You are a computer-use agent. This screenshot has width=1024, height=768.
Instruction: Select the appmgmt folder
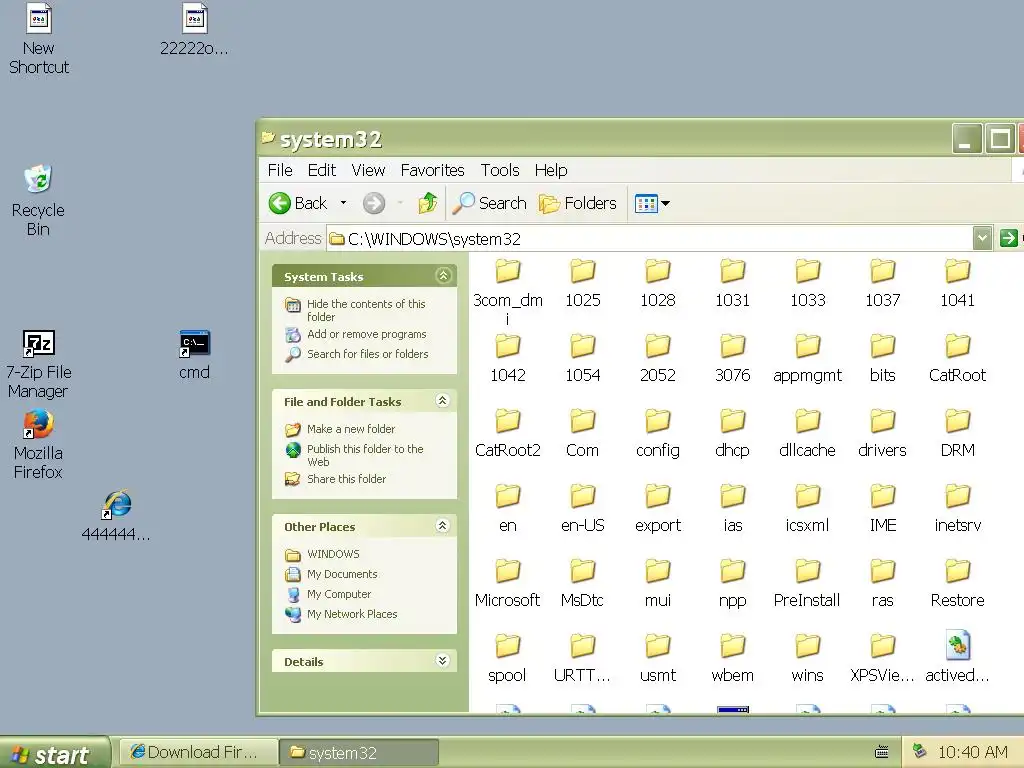808,359
